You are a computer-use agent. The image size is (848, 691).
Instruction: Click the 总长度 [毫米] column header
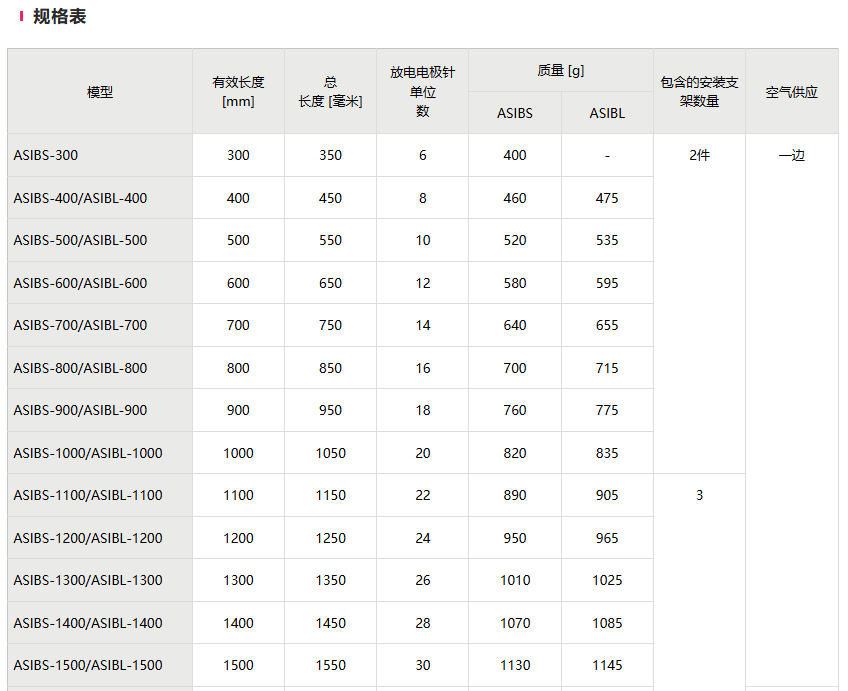tap(330, 92)
